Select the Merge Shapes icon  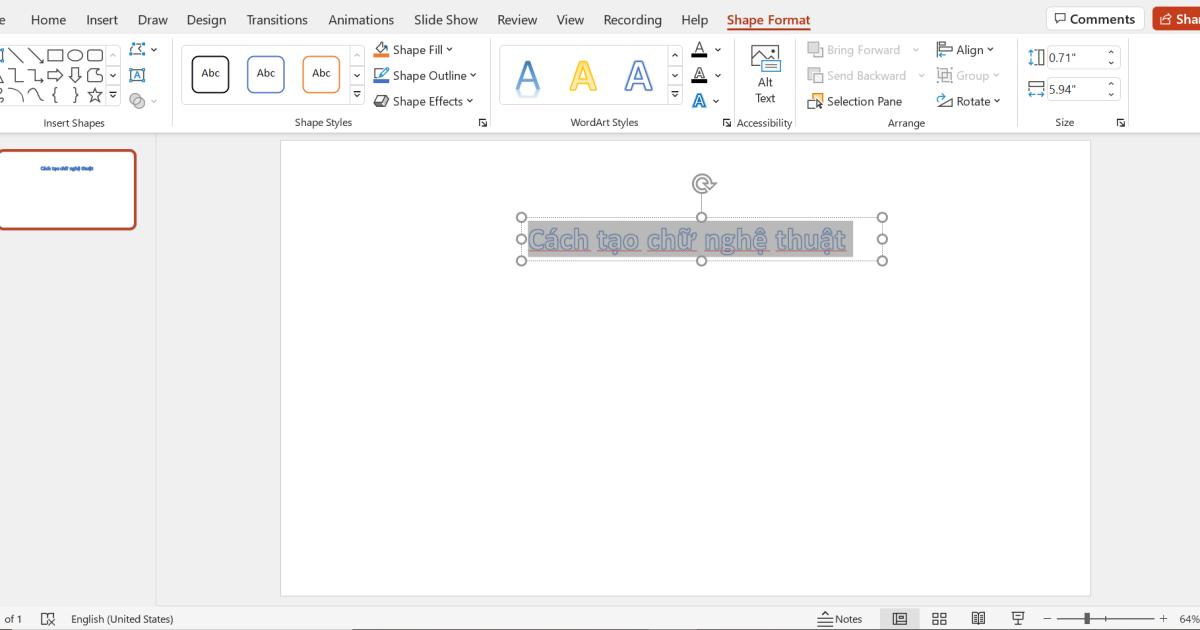click(137, 100)
